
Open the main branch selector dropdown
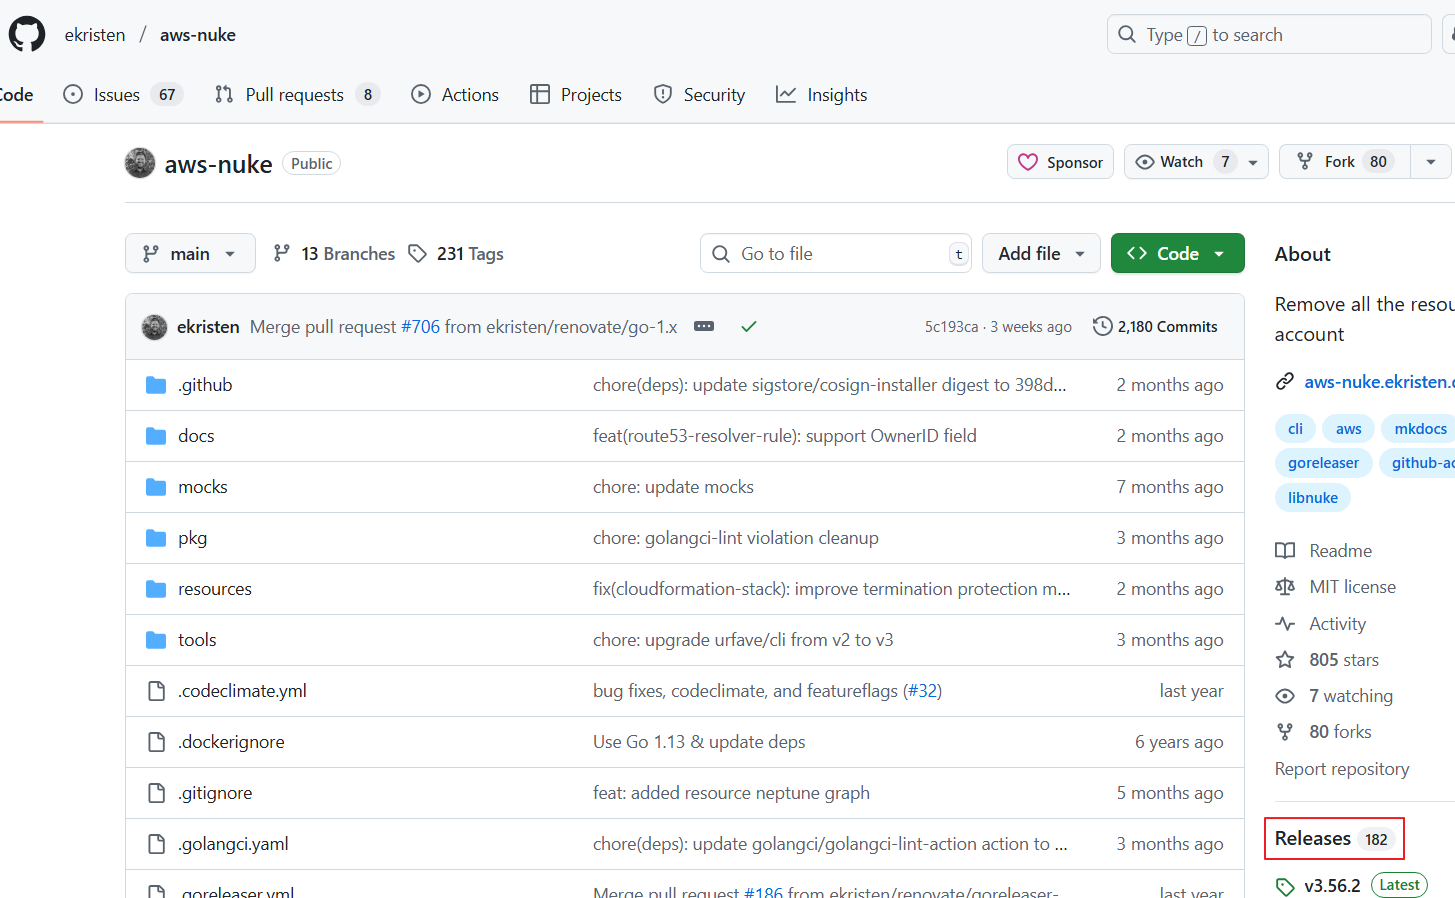190,253
